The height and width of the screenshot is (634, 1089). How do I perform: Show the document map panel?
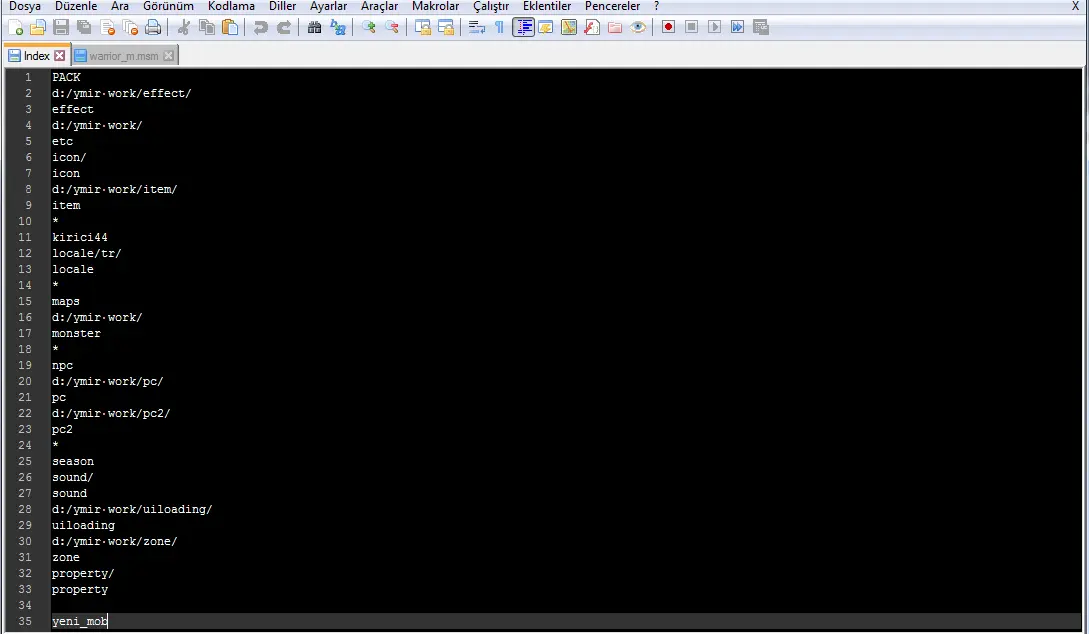click(569, 28)
